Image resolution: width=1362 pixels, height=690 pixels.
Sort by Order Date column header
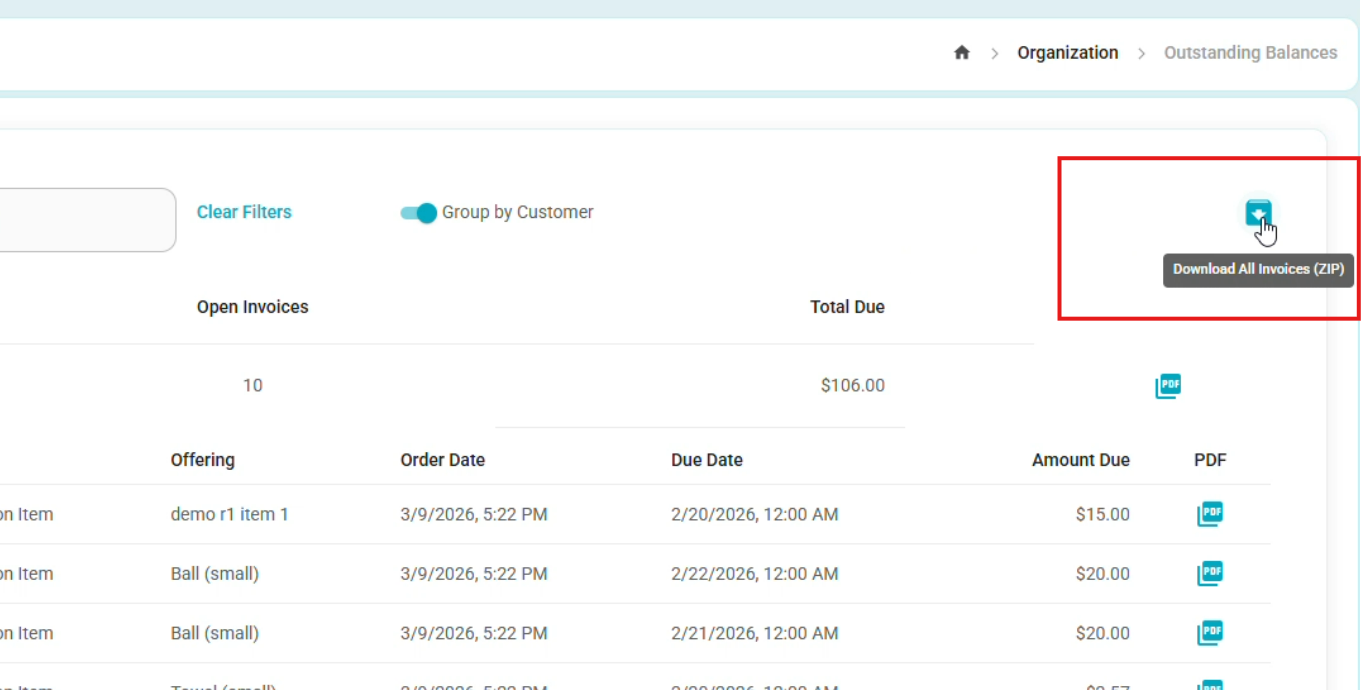tap(442, 460)
